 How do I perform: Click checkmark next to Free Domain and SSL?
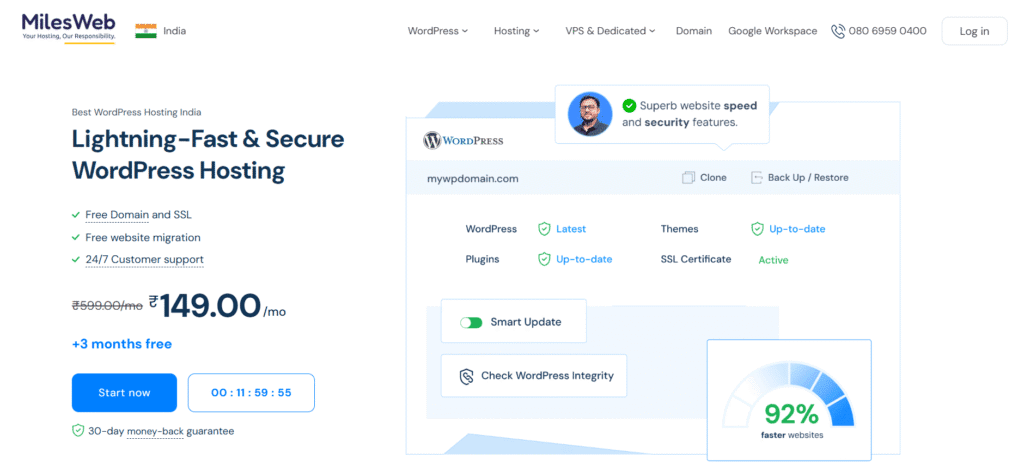click(x=76, y=215)
